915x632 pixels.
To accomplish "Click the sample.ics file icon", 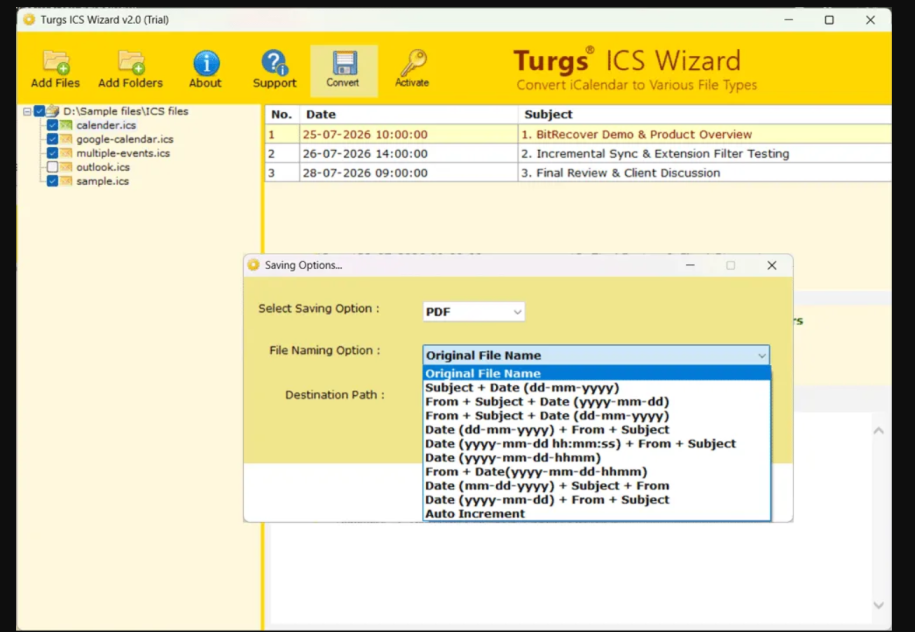I will click(66, 181).
